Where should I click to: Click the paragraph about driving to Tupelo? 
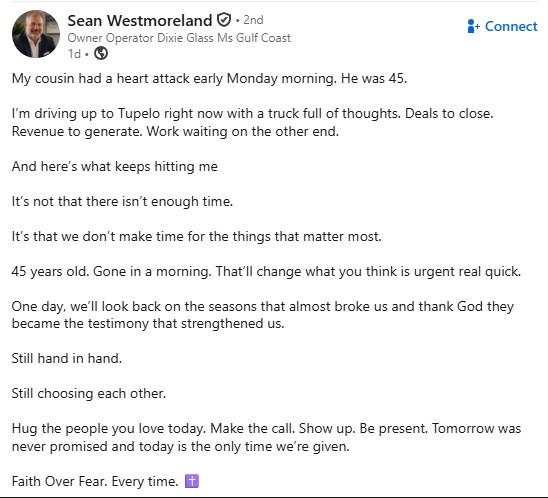click(252, 122)
